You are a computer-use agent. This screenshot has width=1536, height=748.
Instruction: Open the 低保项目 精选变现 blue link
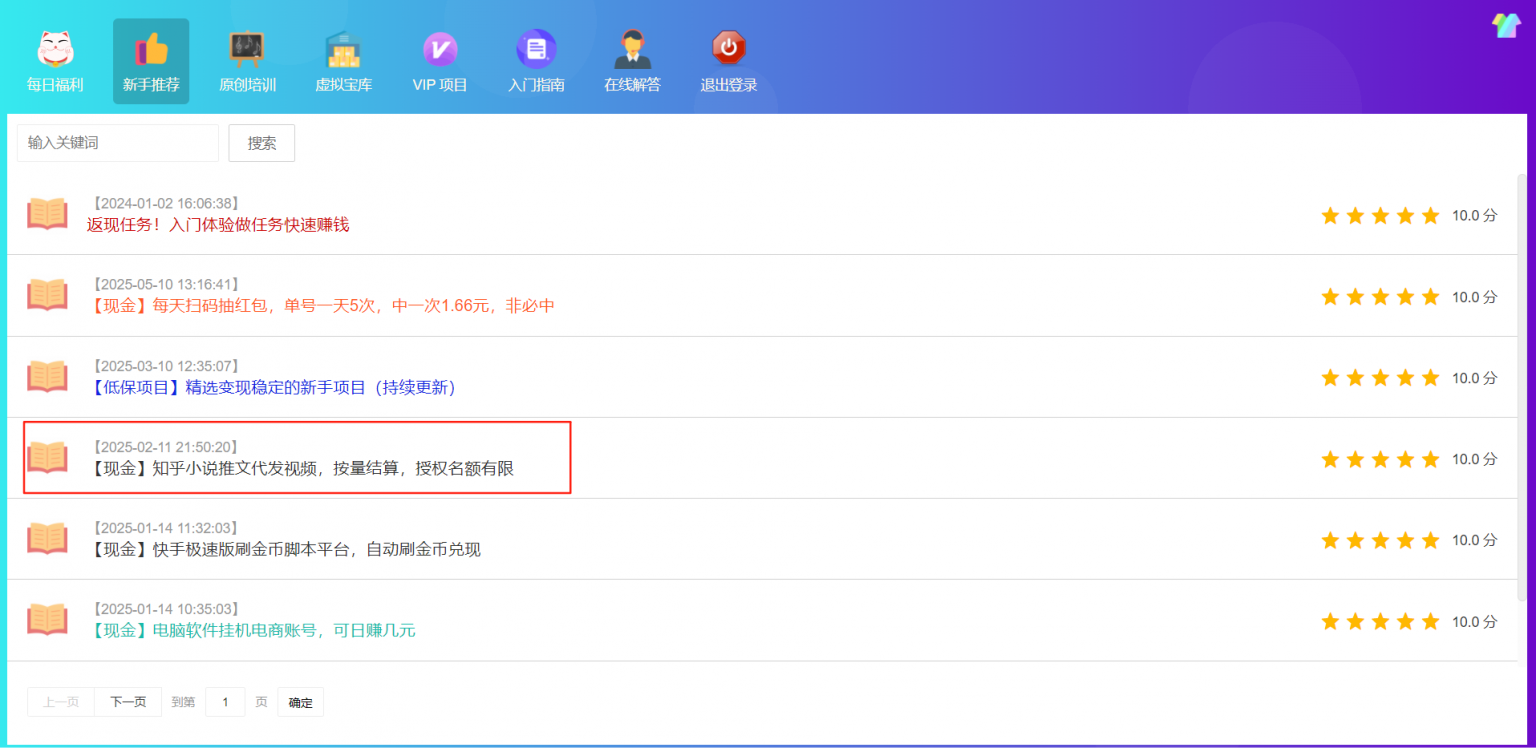pos(273,387)
